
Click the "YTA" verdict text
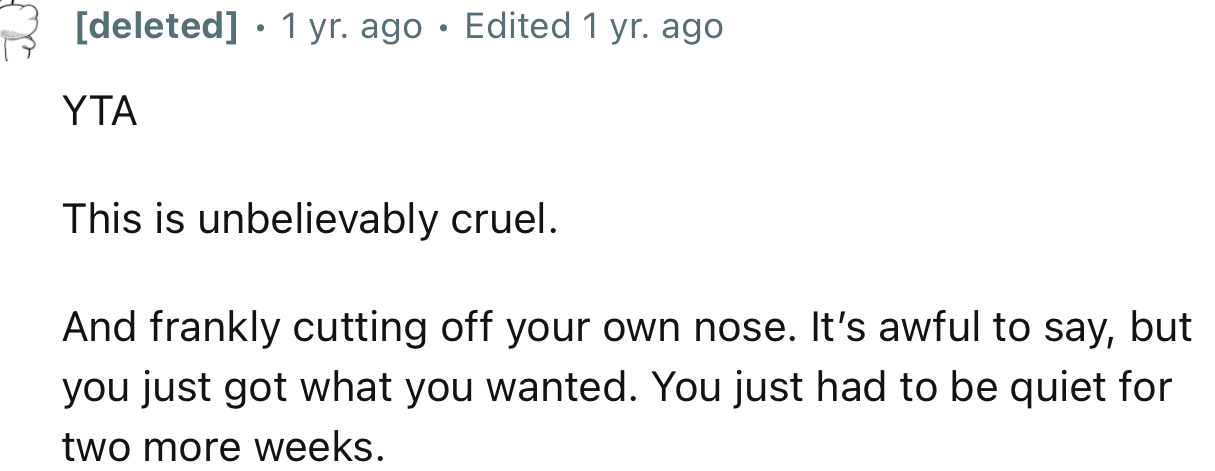point(99,113)
